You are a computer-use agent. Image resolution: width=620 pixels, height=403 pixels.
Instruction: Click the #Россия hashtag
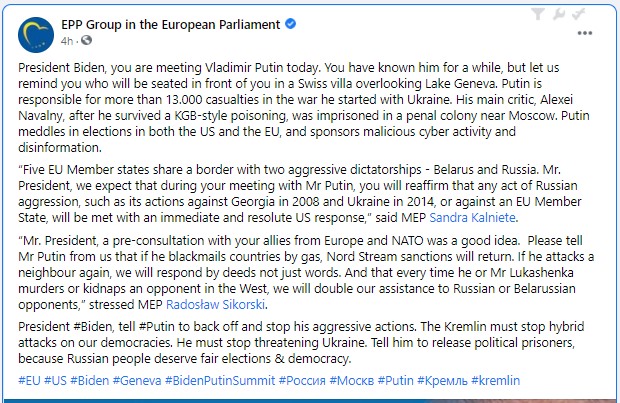coord(302,380)
